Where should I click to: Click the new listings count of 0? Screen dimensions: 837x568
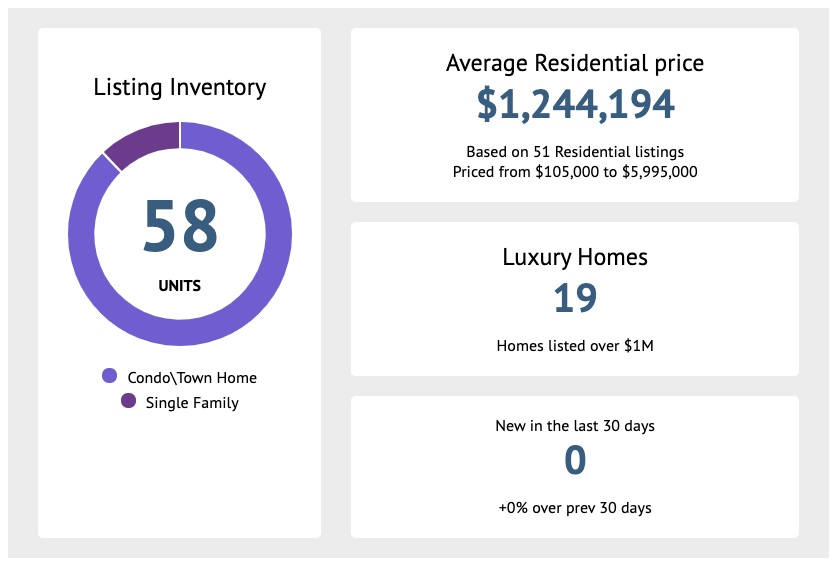[x=575, y=461]
